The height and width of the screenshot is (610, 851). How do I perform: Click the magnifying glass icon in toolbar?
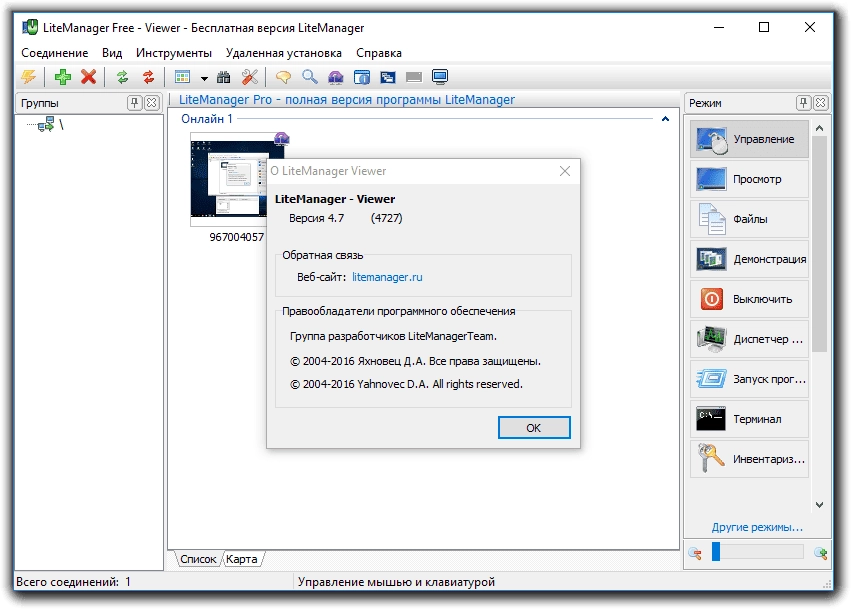coord(310,77)
